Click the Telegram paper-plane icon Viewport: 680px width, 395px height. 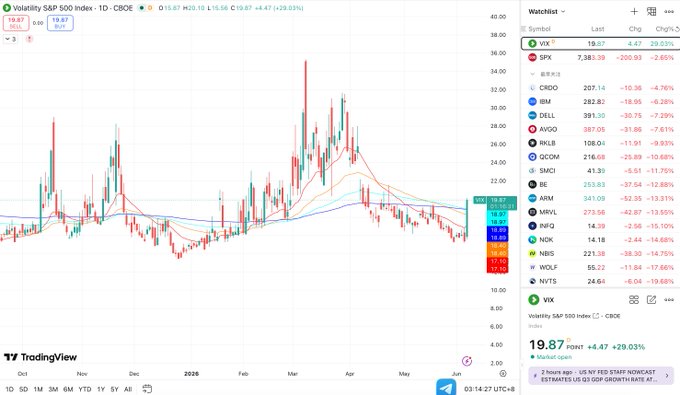446,388
